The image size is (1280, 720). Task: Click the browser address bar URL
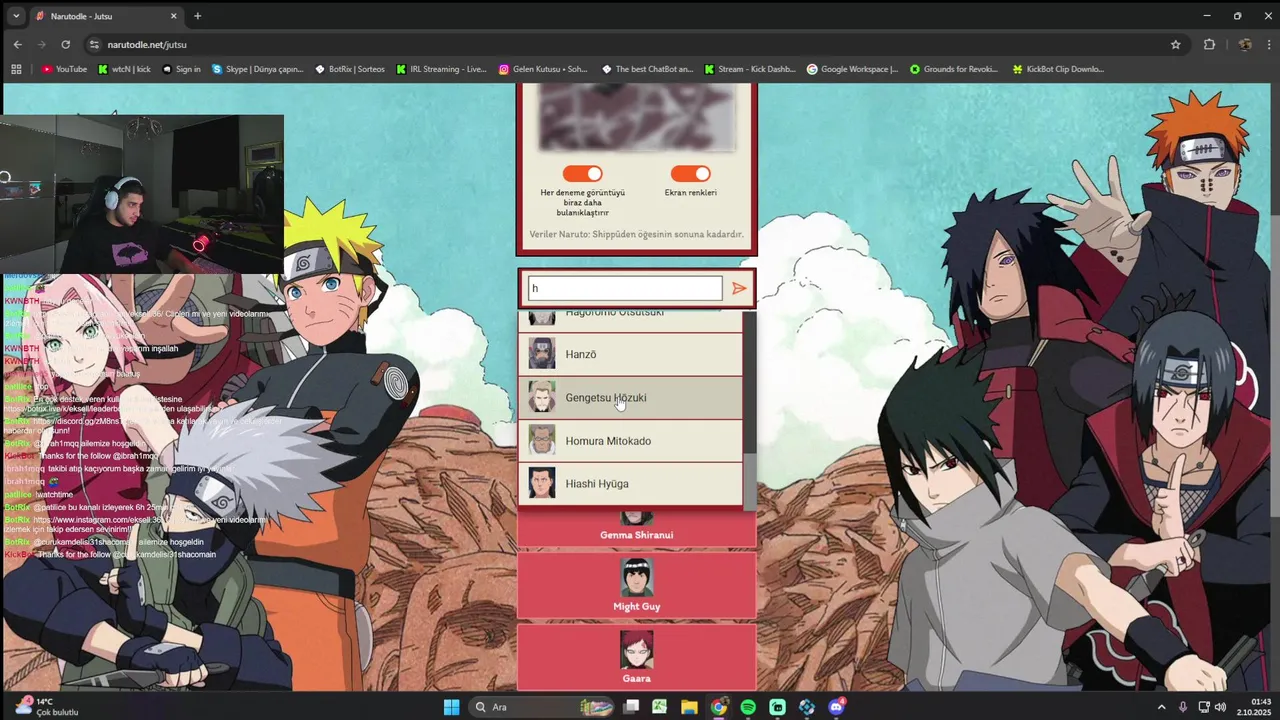tap(147, 45)
